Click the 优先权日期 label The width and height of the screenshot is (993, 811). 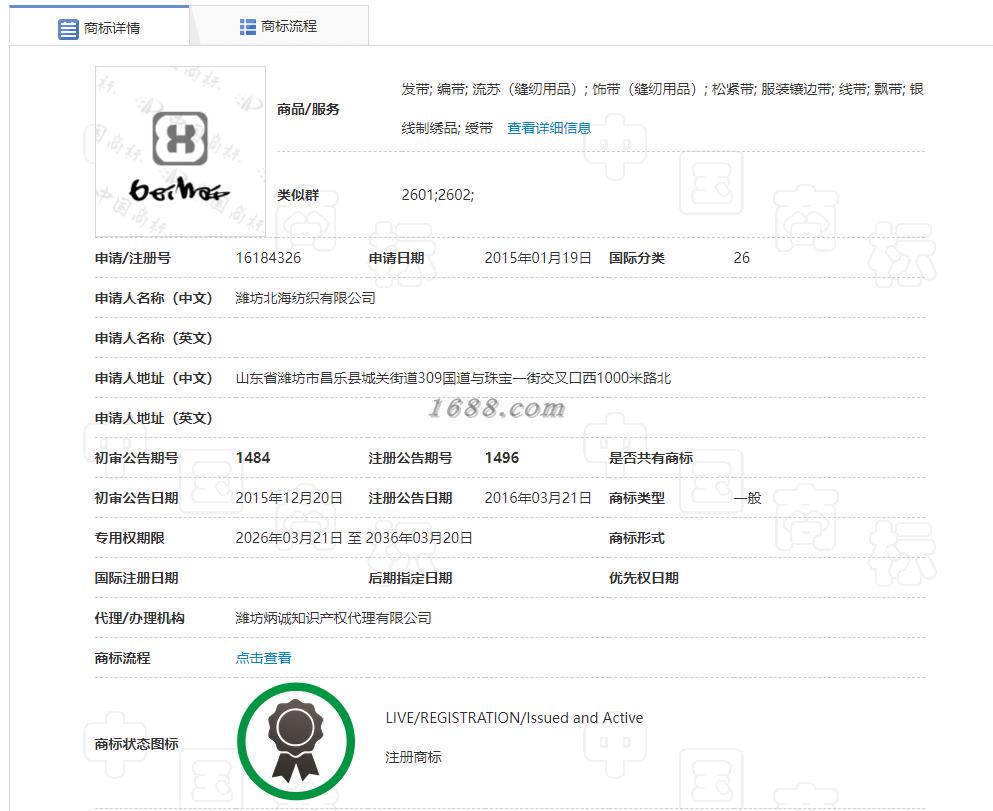tap(643, 578)
